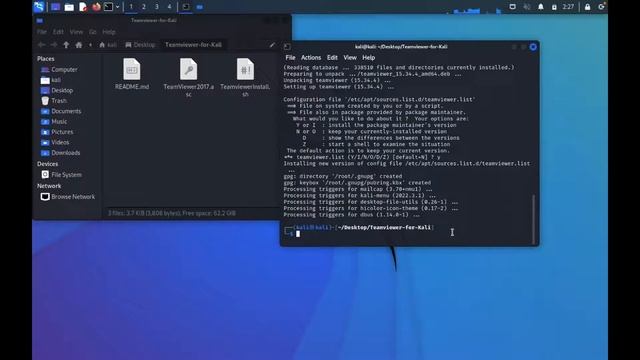Open Edit menu in terminal window

(x=332, y=58)
